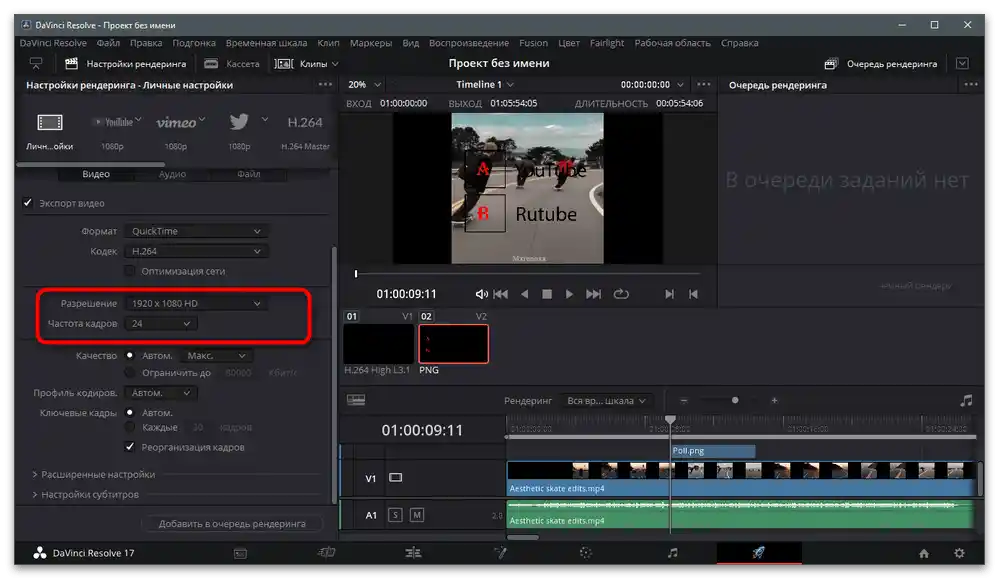Open the Маркеры menu

(371, 43)
